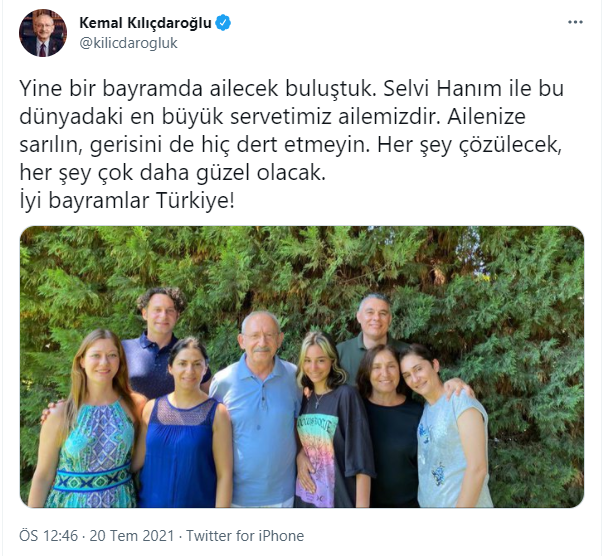Screen dimensions: 611x556
Task: Click the phrase "Her şey çözülecek" in tweet
Action: pyautogui.click(x=470, y=145)
